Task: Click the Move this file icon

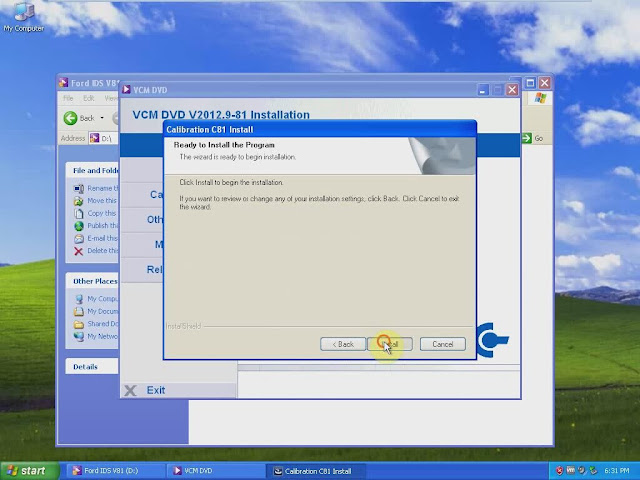Action: (x=78, y=201)
